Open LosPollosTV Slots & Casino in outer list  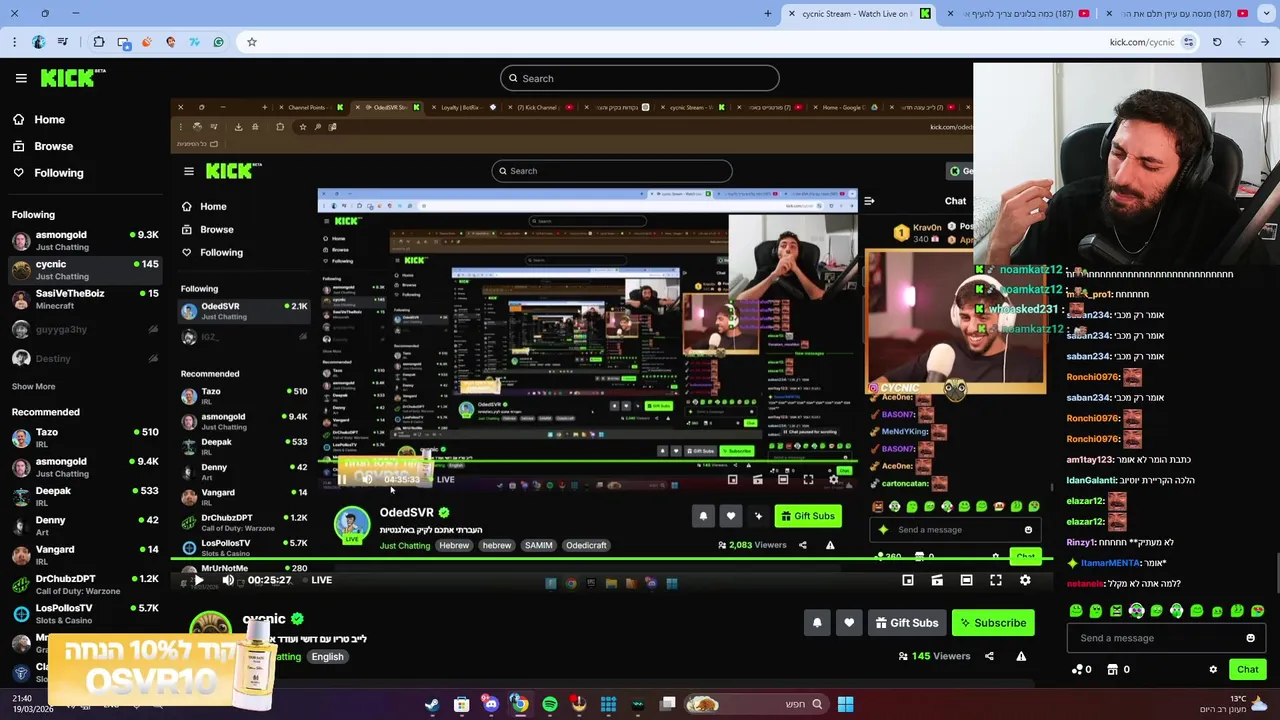click(85, 614)
